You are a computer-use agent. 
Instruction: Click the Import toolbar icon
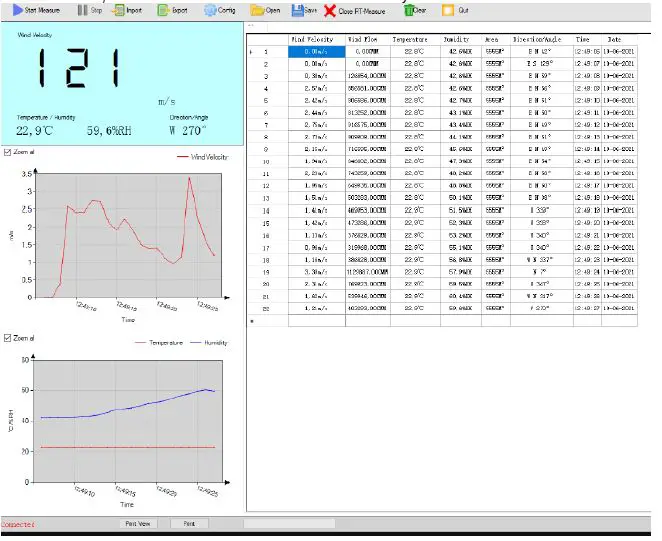coord(119,9)
